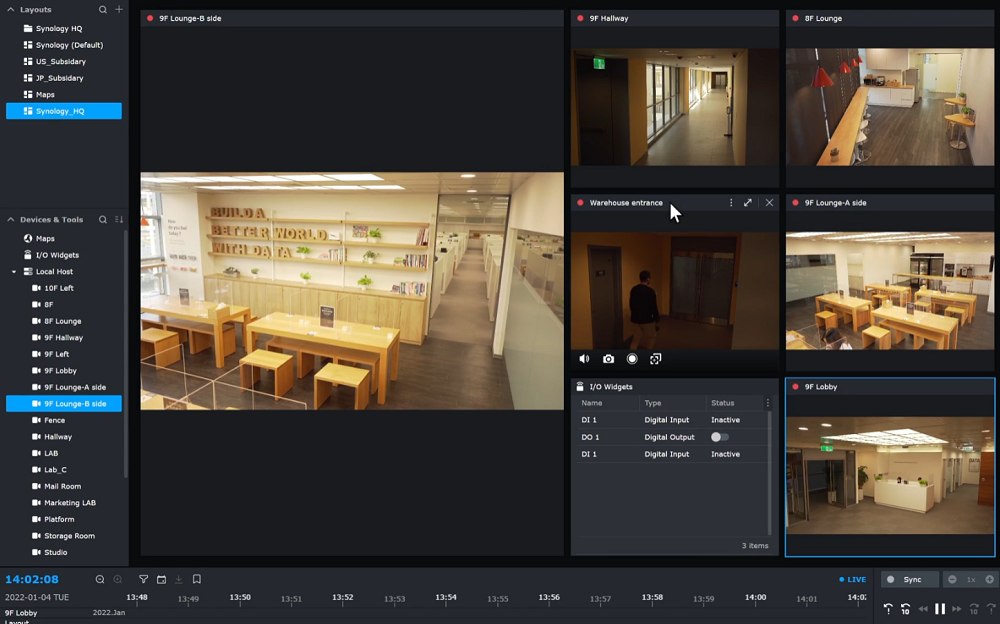
Task: Click the 8F Lounge camera feed
Action: 890,107
